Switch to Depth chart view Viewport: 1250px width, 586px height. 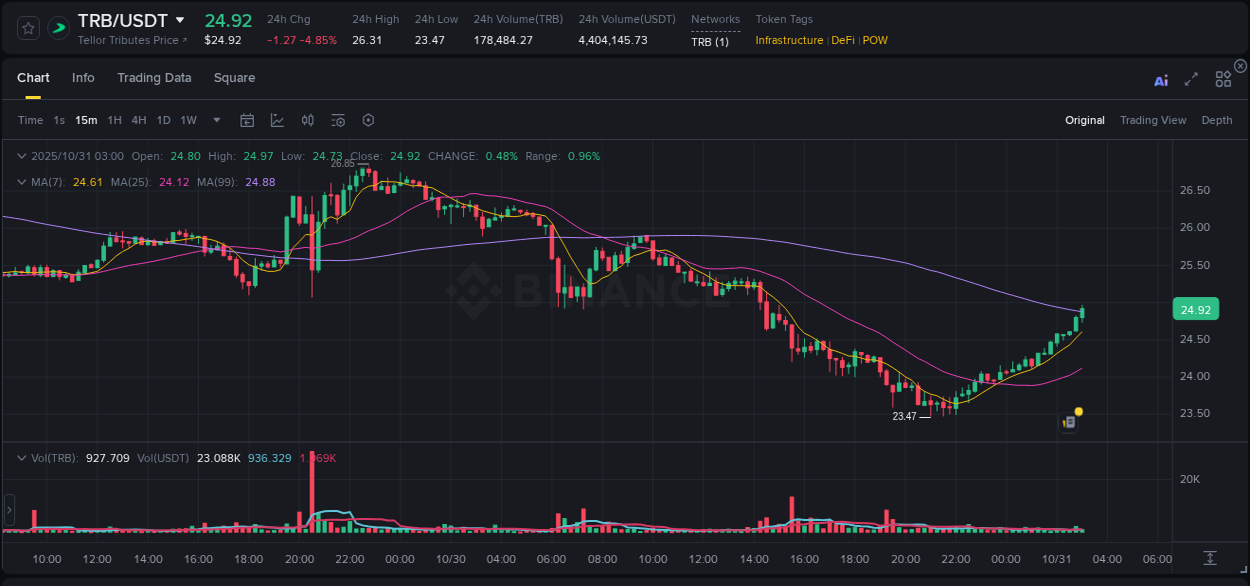tap(1216, 119)
